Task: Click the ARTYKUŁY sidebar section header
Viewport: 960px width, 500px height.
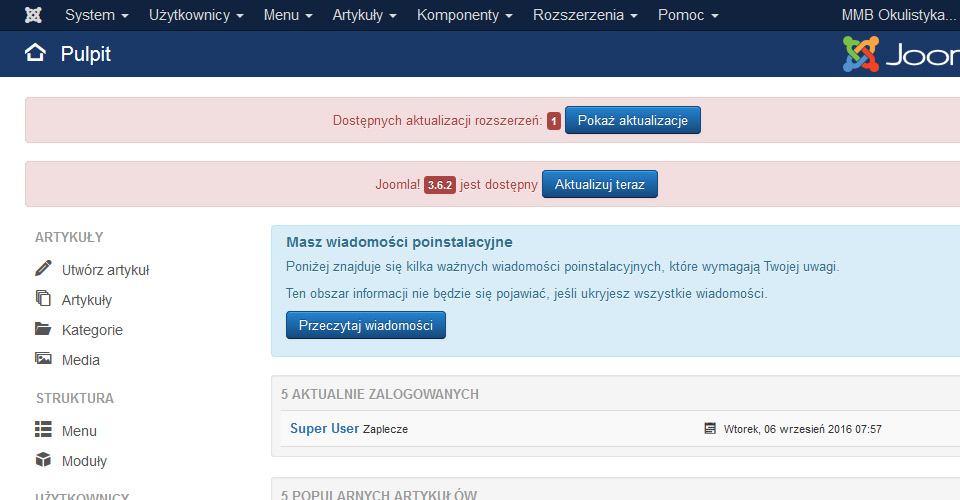Action: pyautogui.click(x=69, y=237)
